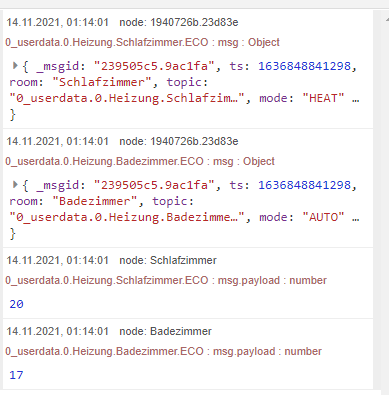Click room value "Schlafzimmer"
The image size is (389, 395).
click(x=102, y=82)
